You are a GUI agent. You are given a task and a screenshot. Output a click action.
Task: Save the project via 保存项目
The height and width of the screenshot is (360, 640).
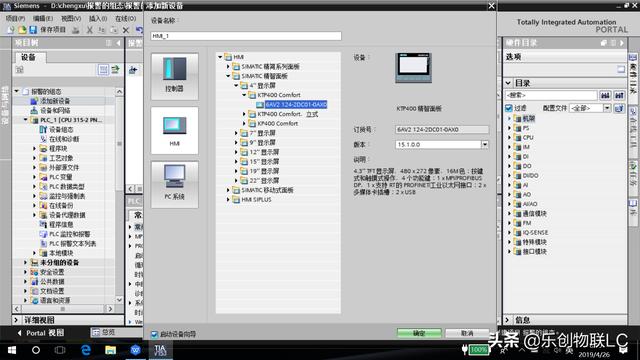click(x=47, y=30)
